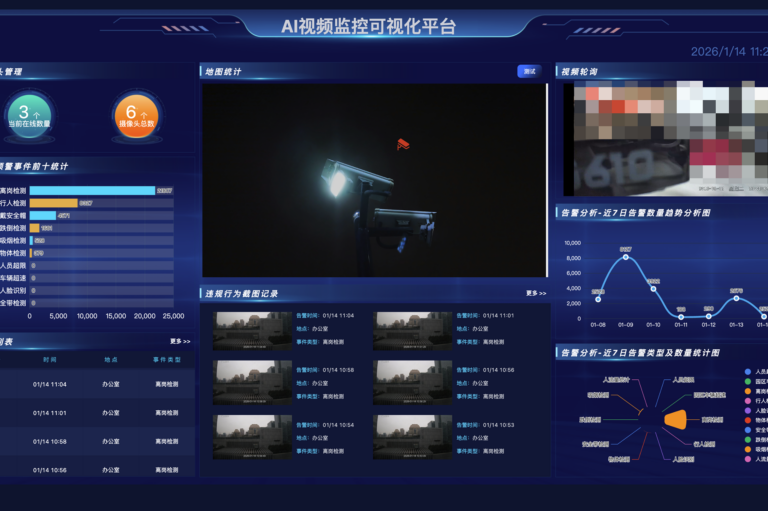Open the 11:01 violation screenshot thumbnail
Image resolution: width=768 pixels, height=511 pixels.
(412, 329)
